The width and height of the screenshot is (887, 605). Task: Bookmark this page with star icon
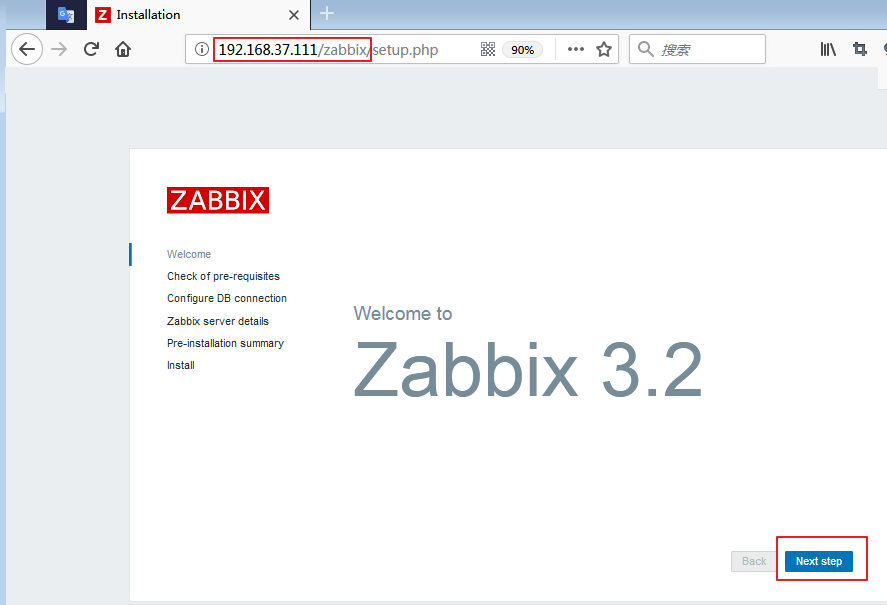tap(604, 49)
